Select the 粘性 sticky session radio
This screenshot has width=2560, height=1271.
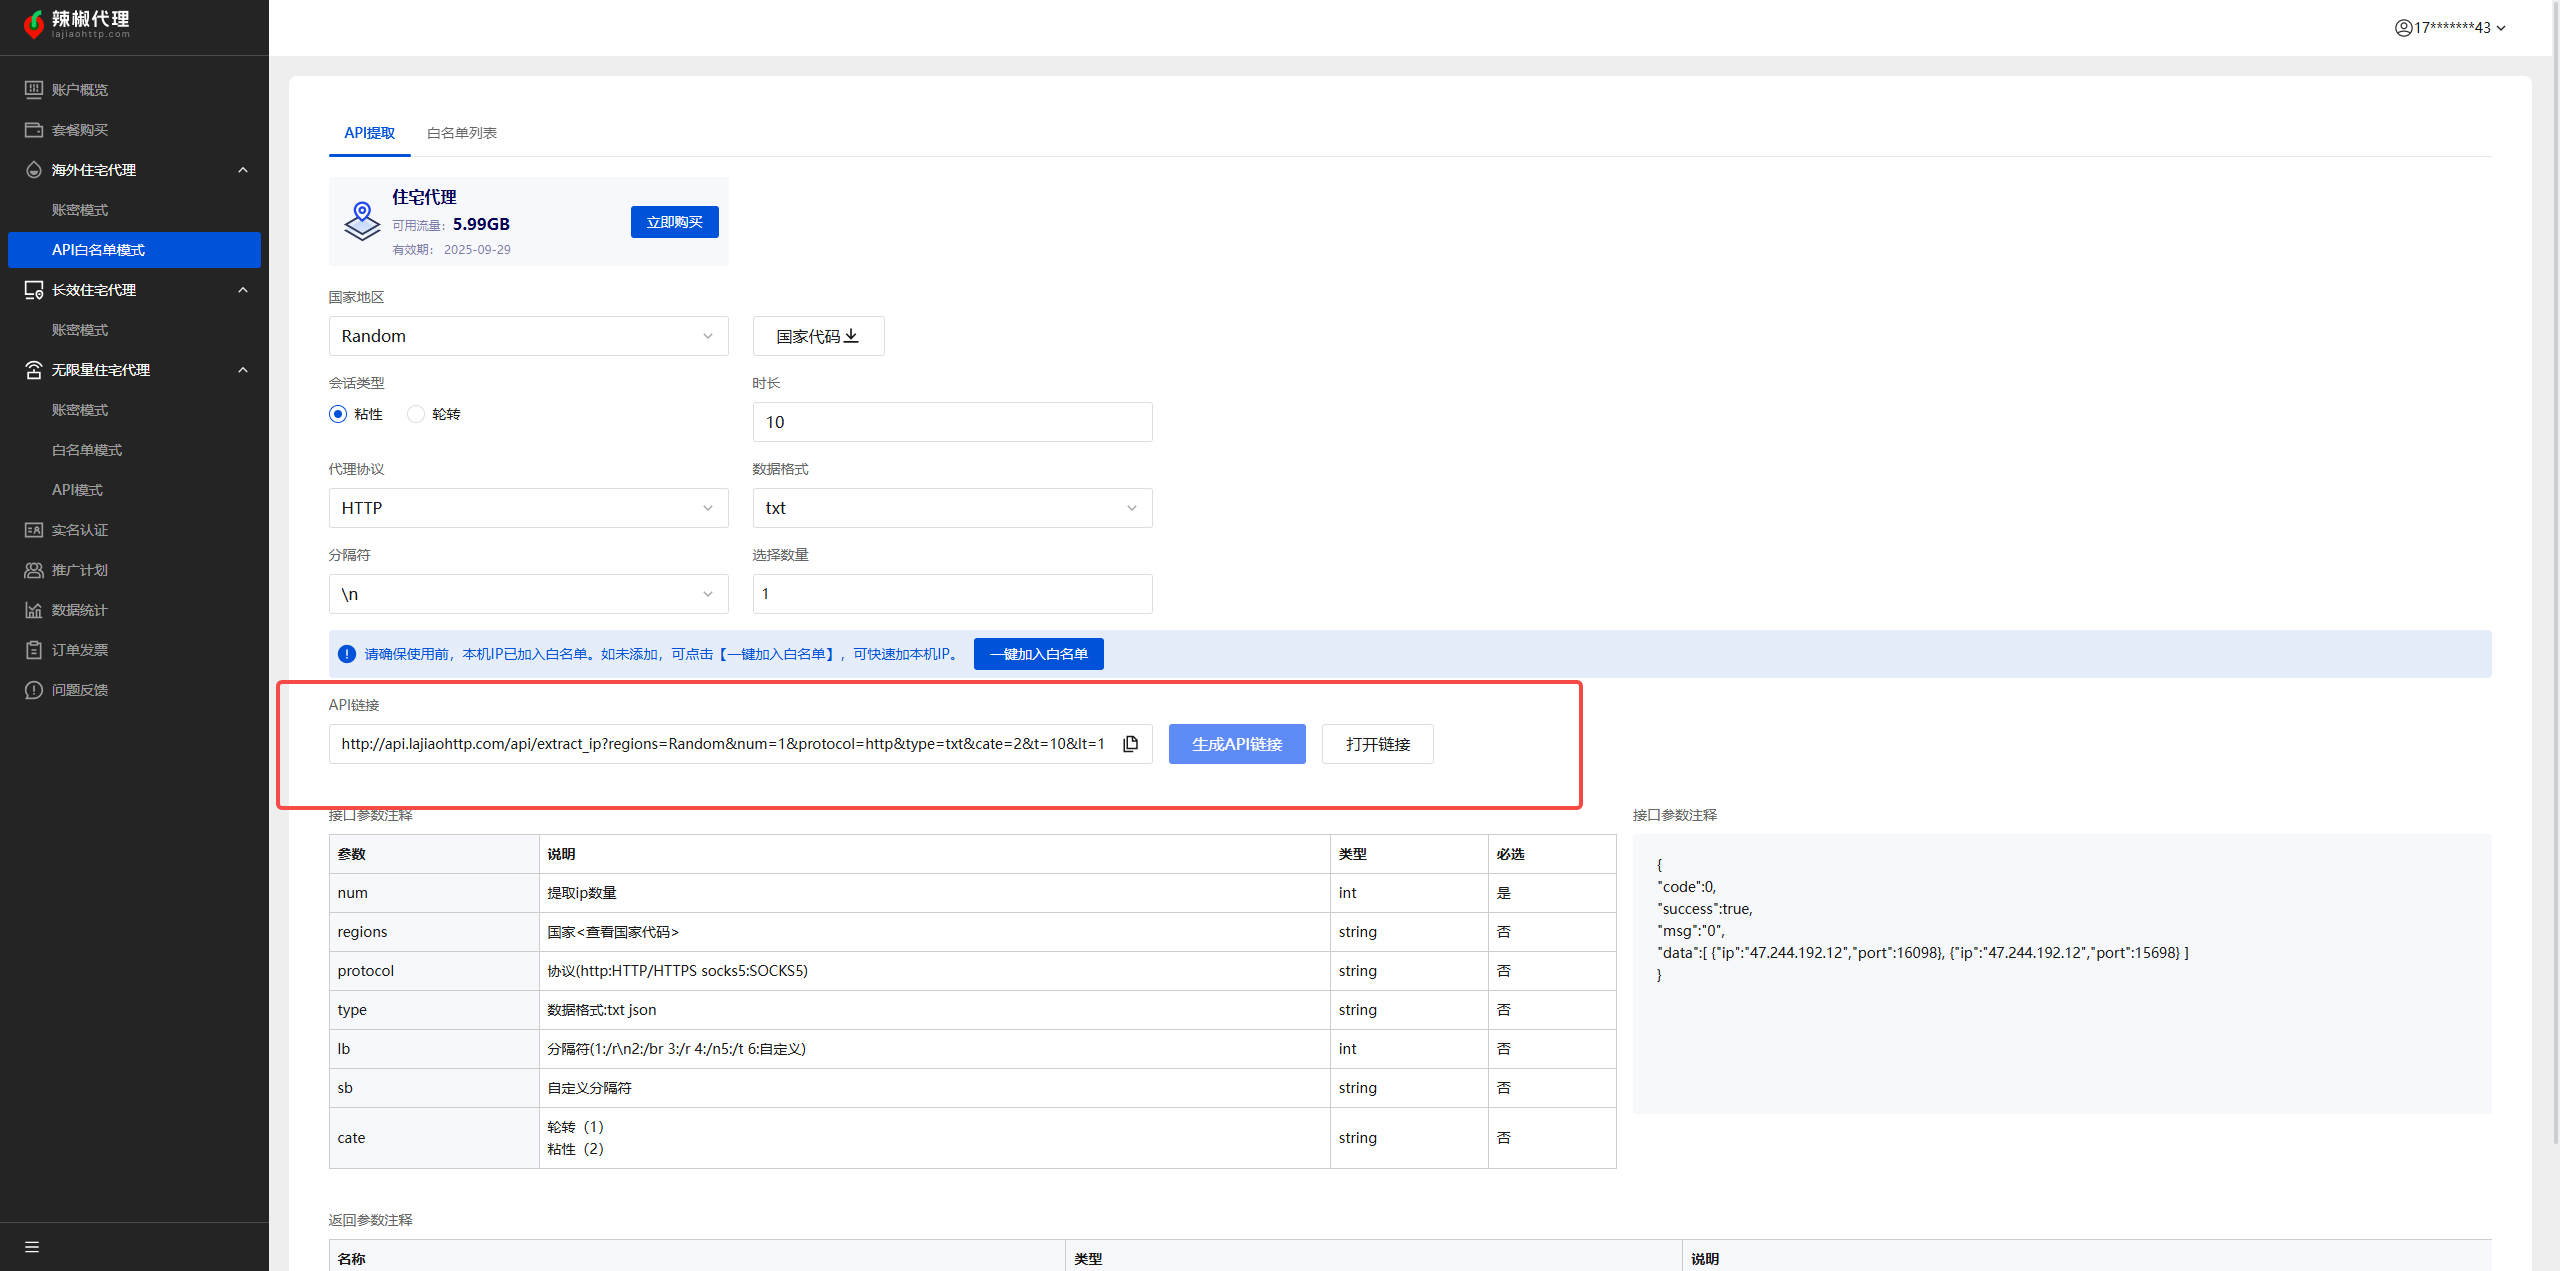point(338,414)
